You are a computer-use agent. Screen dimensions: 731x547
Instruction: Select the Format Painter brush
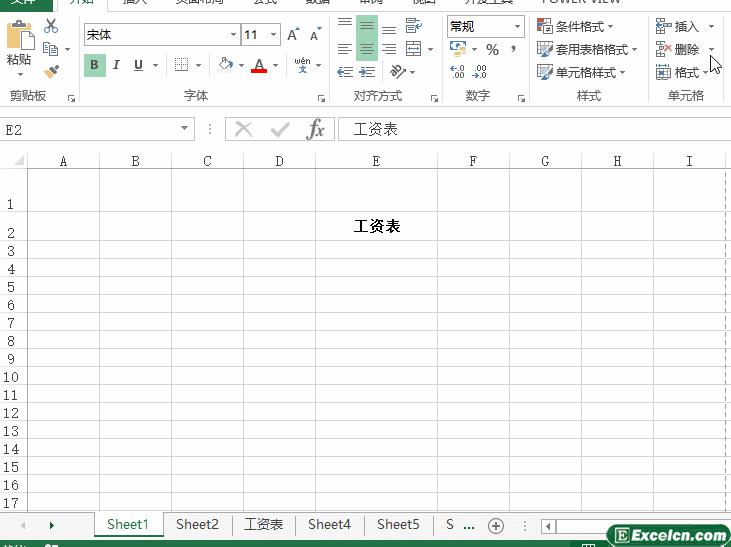click(51, 71)
